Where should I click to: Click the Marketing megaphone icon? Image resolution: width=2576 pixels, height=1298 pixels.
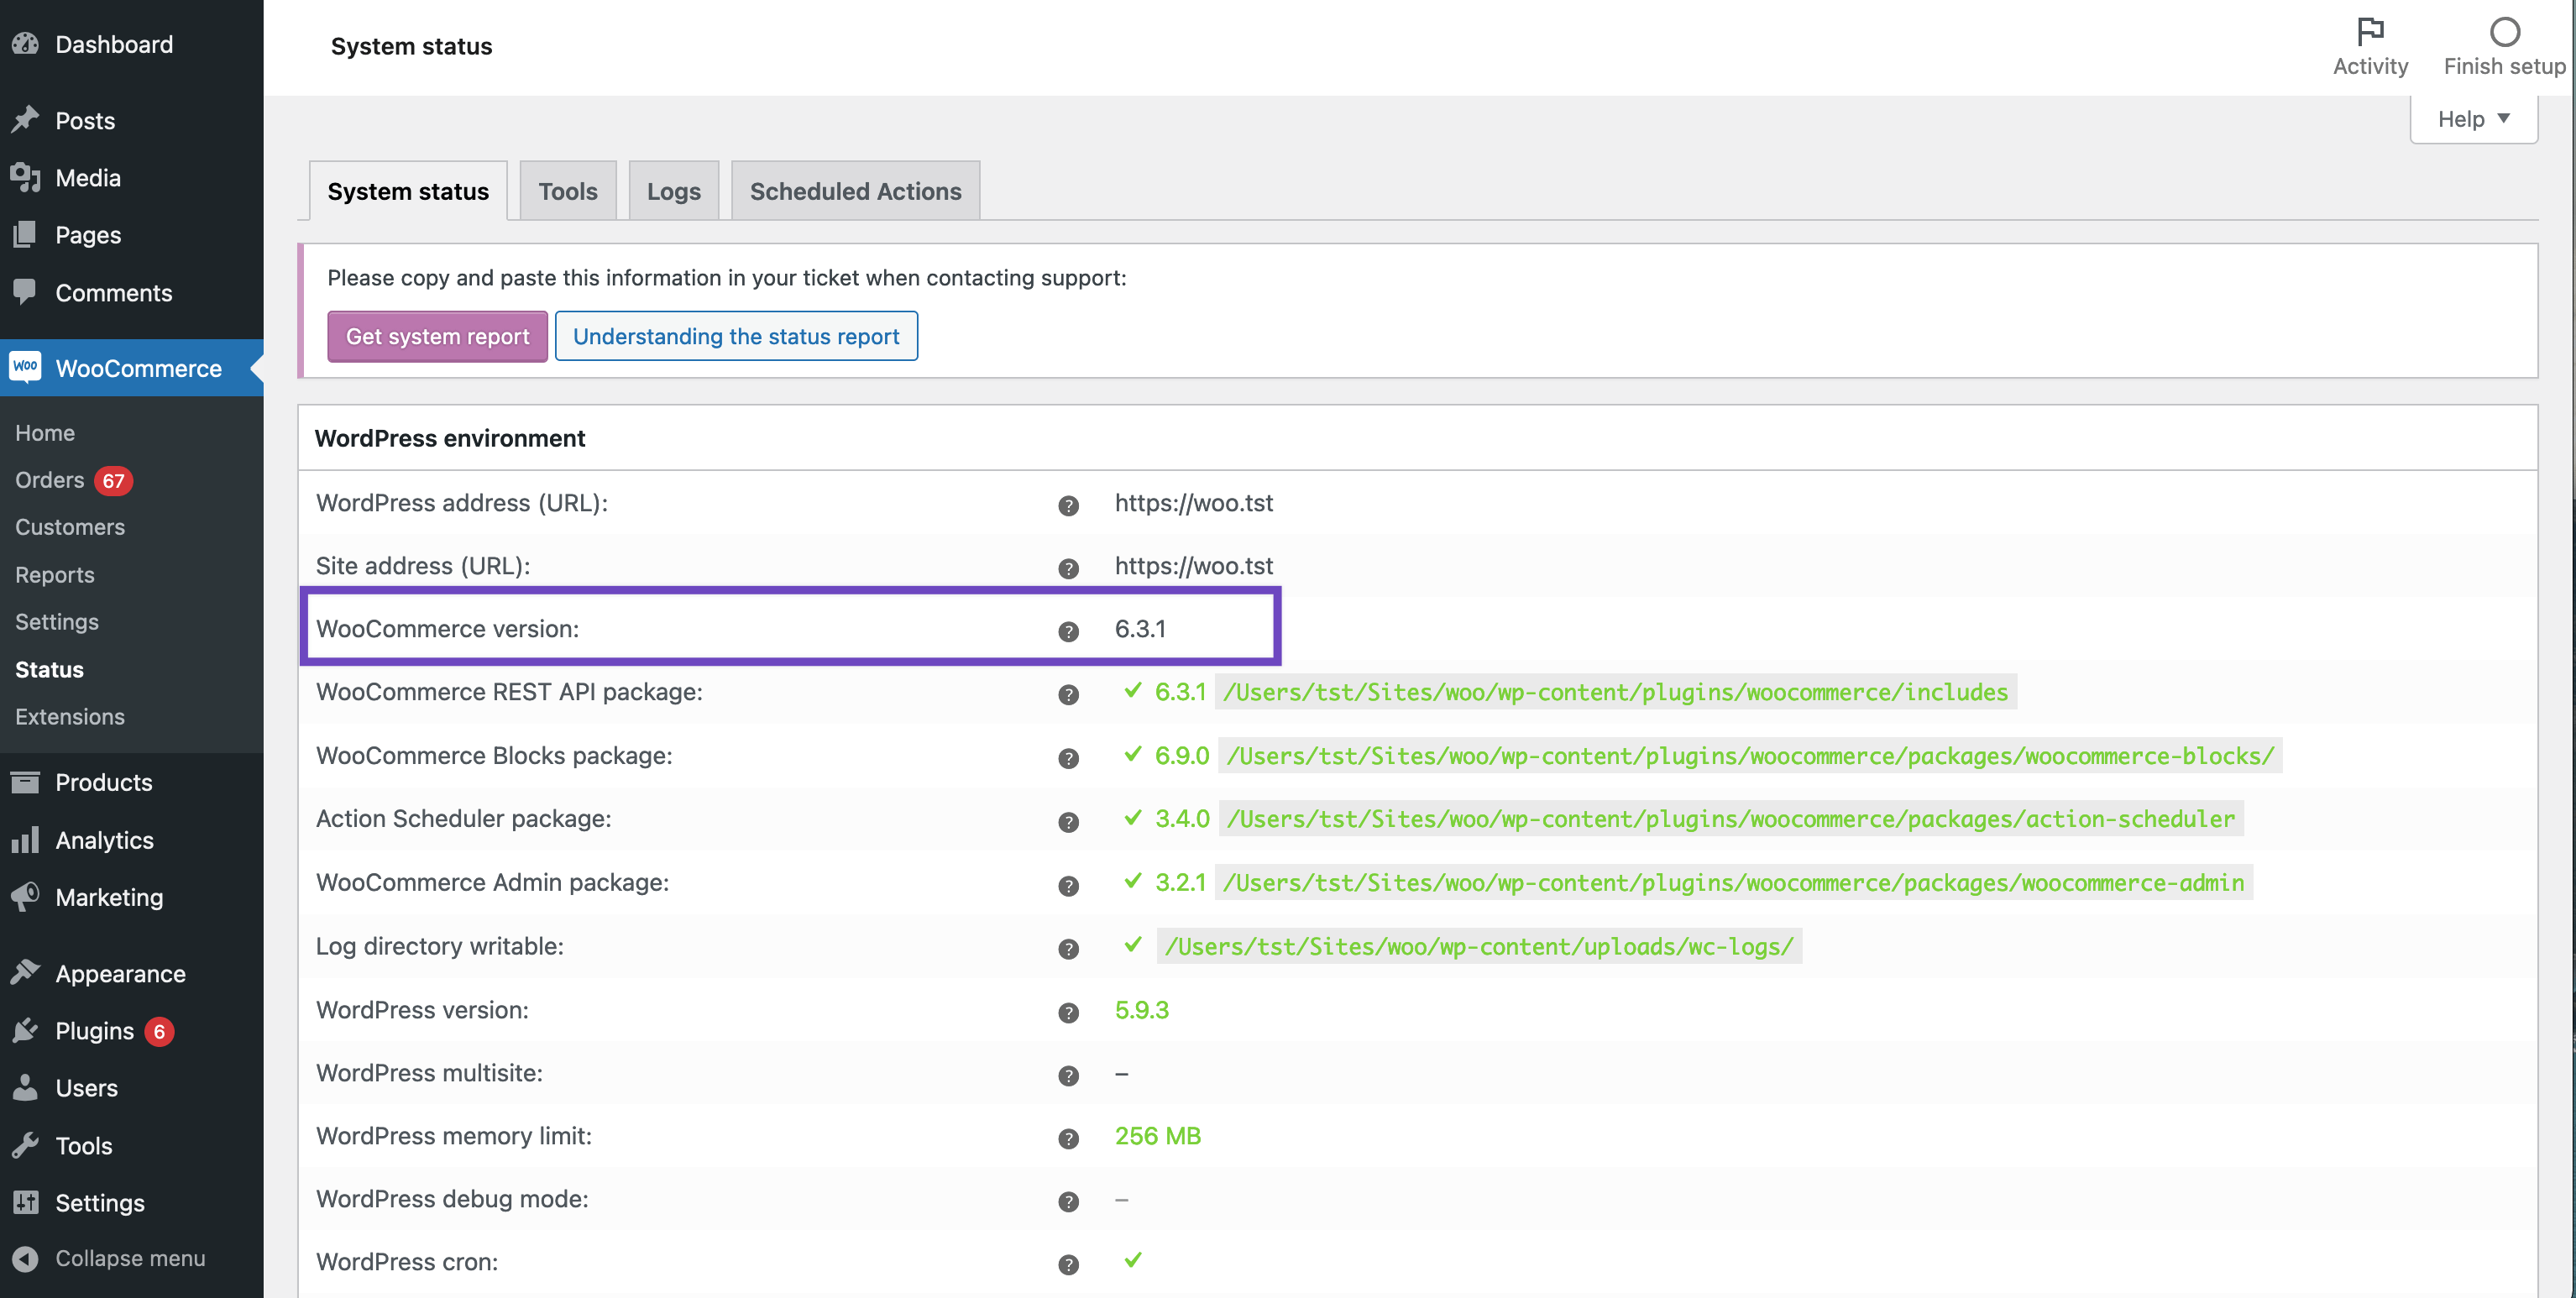pos(26,896)
